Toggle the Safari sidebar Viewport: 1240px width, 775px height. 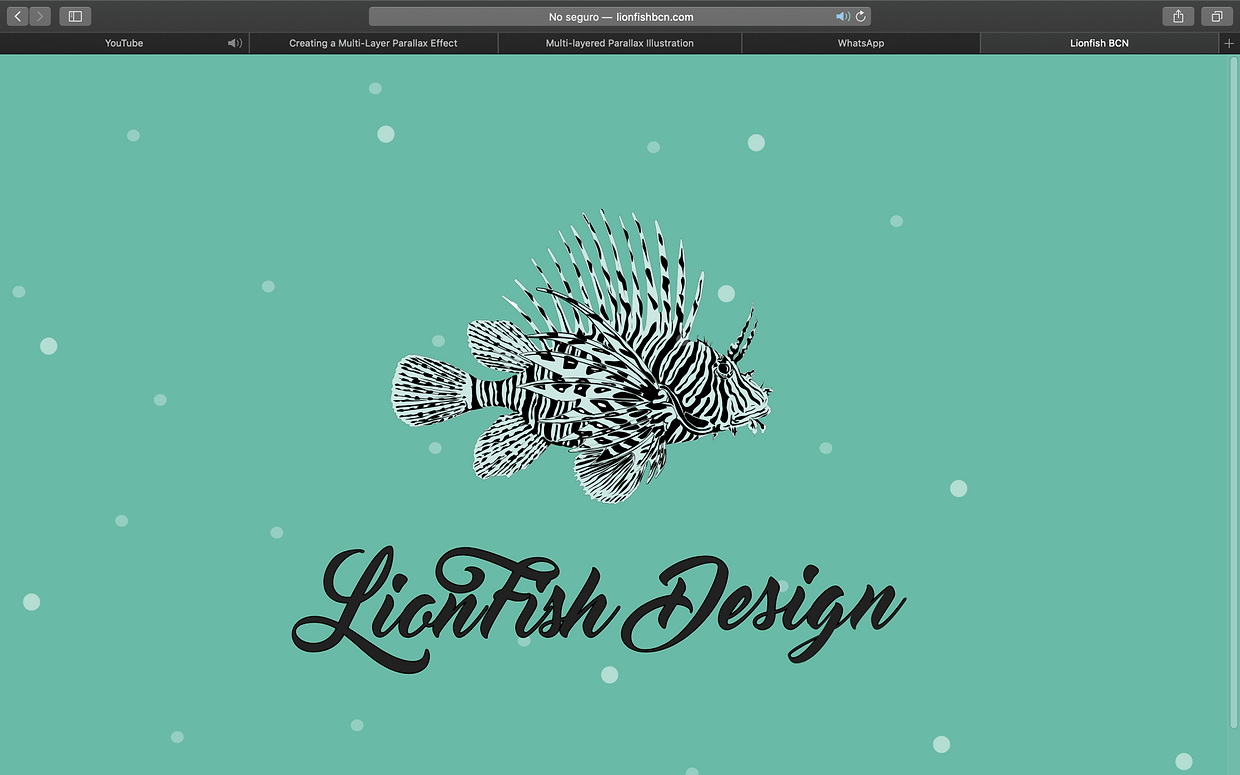click(75, 16)
